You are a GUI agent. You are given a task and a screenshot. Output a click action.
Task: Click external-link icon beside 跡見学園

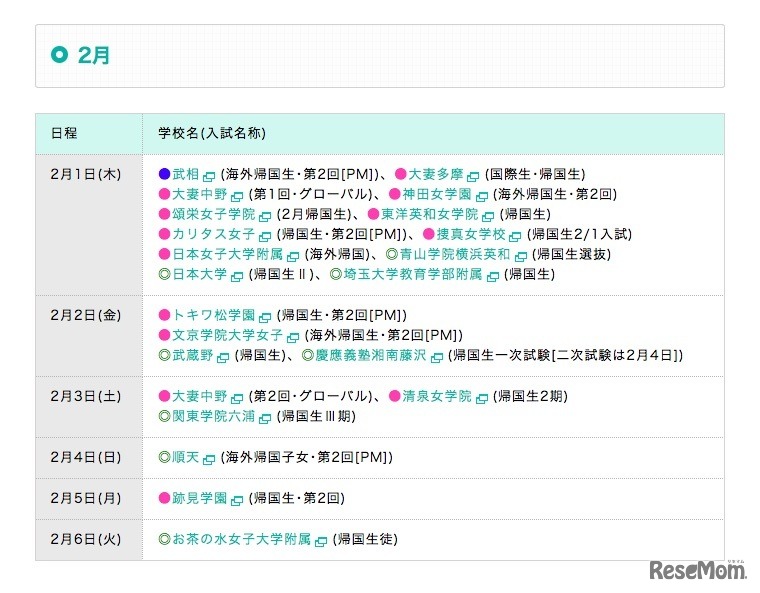coord(237,500)
